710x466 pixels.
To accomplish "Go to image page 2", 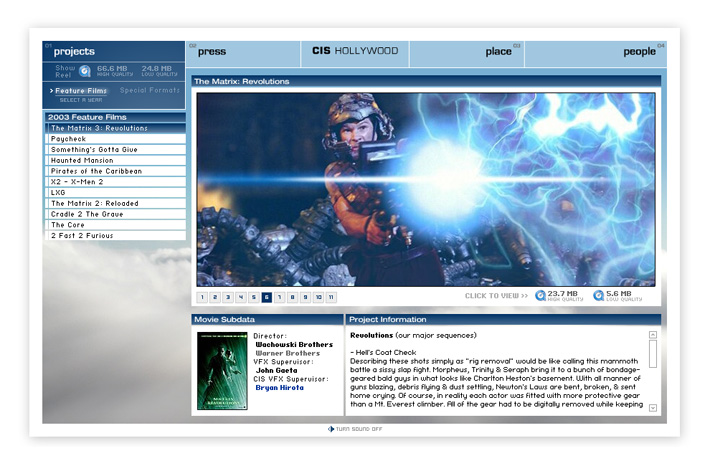I will [x=215, y=297].
